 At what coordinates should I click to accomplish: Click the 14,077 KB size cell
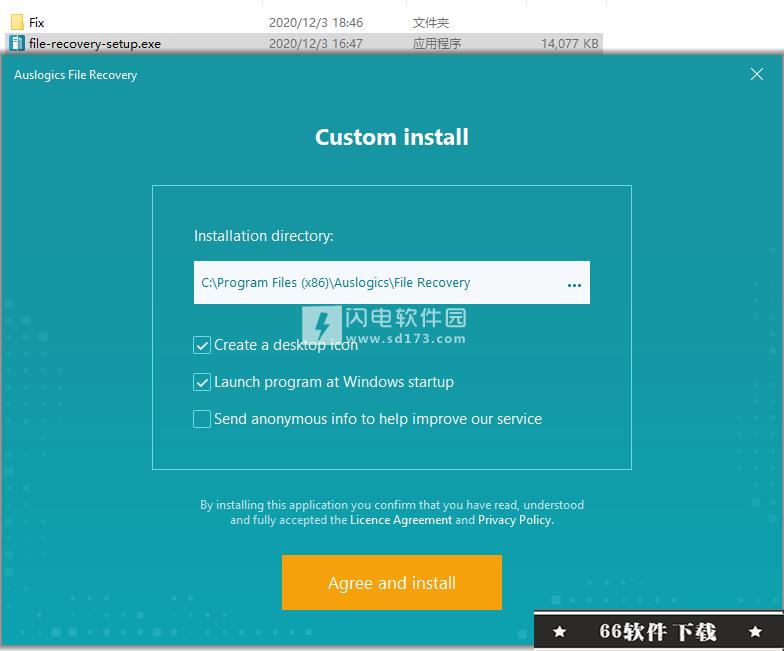click(570, 44)
